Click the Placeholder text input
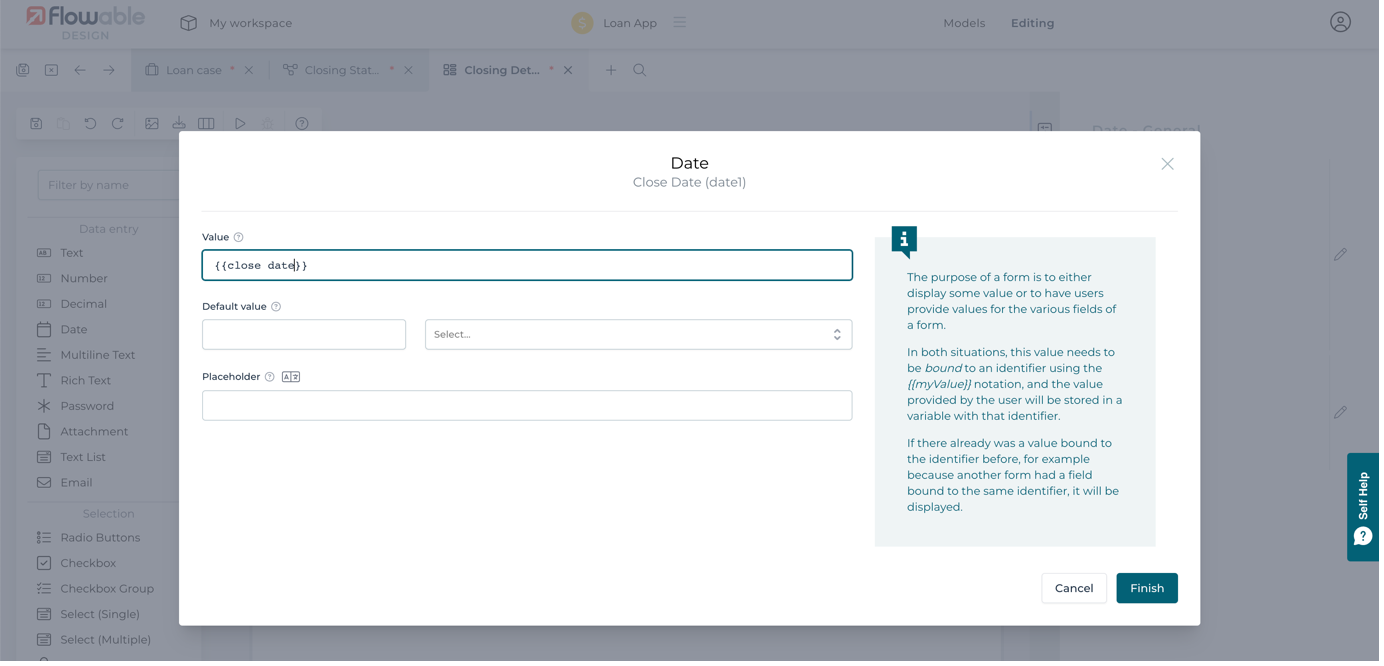The height and width of the screenshot is (666, 1384). (526, 405)
